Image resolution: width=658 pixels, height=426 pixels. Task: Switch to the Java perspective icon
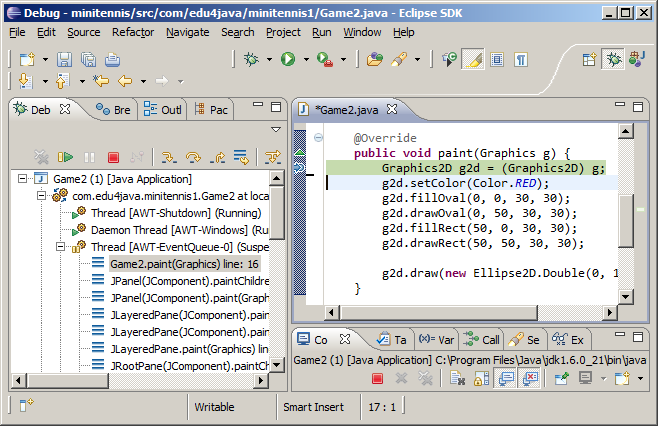(637, 59)
